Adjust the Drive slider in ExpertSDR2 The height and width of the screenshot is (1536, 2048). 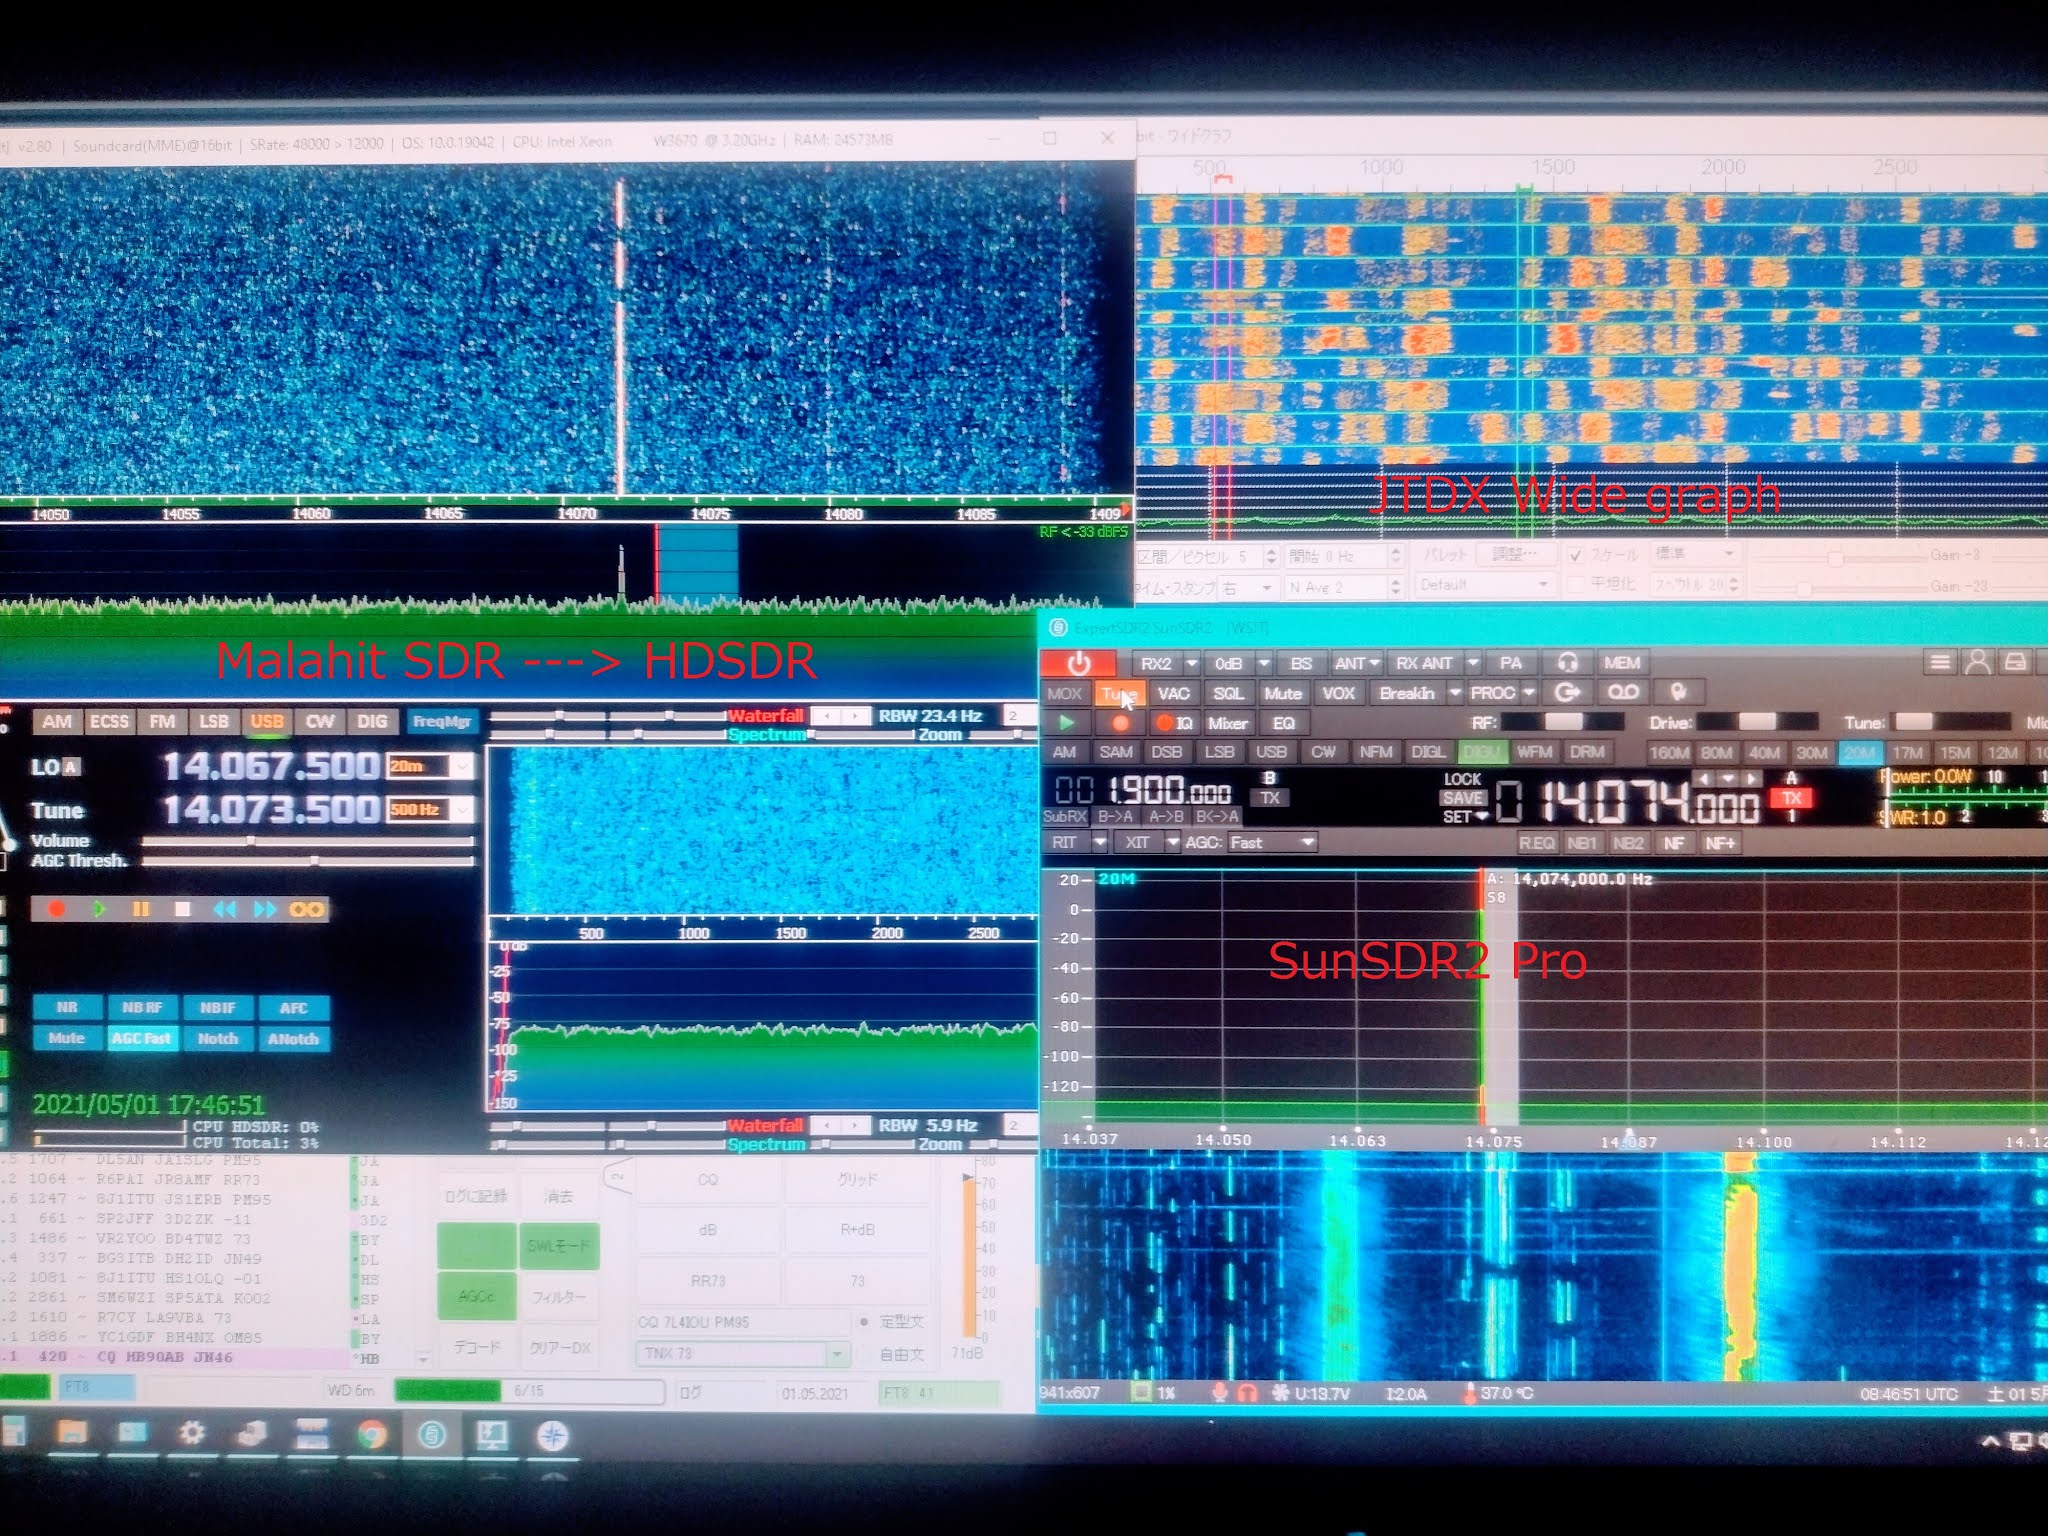point(1755,721)
